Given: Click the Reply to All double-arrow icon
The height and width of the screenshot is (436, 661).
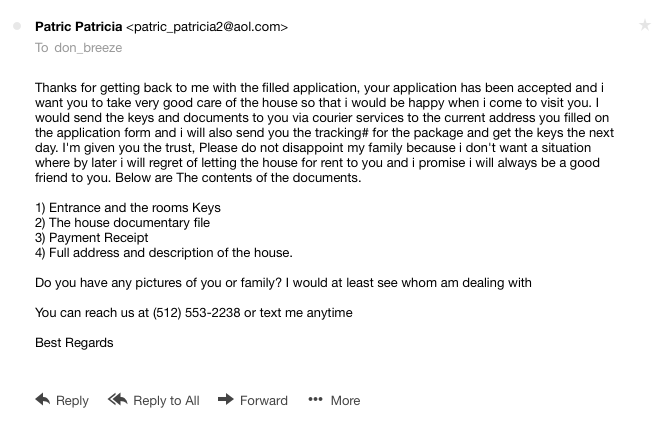Looking at the screenshot, I should pyautogui.click(x=117, y=400).
